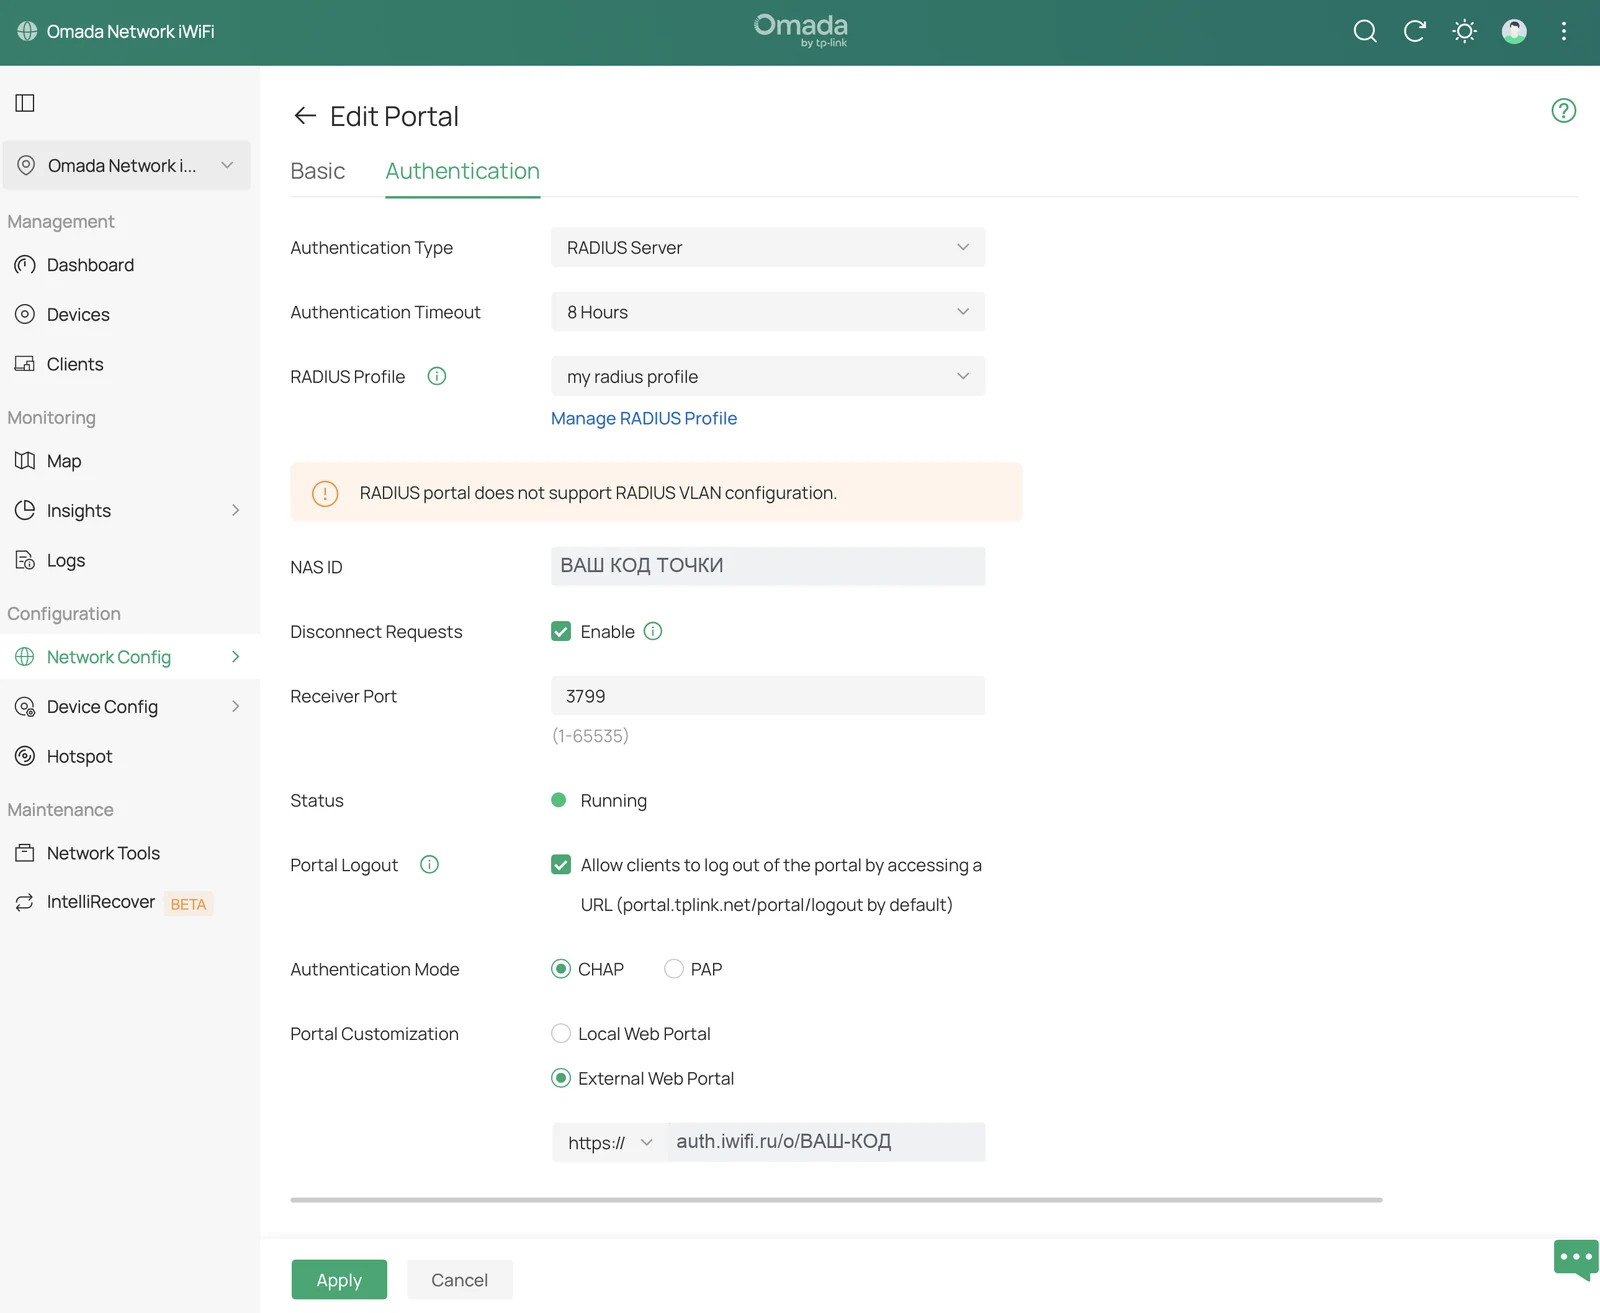Viewport: 1600px width, 1313px height.
Task: Open the Authentication Type dropdown
Action: tap(768, 247)
